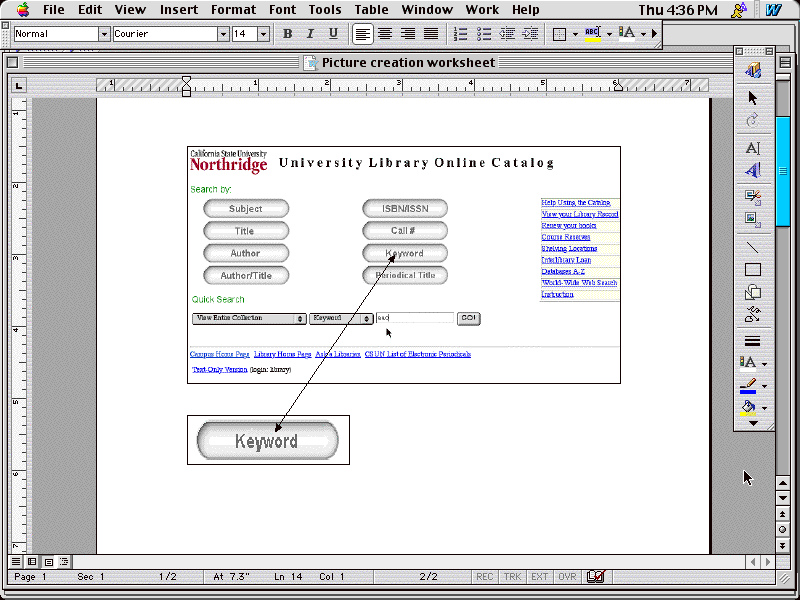Apply a bulleted list

(x=484, y=34)
